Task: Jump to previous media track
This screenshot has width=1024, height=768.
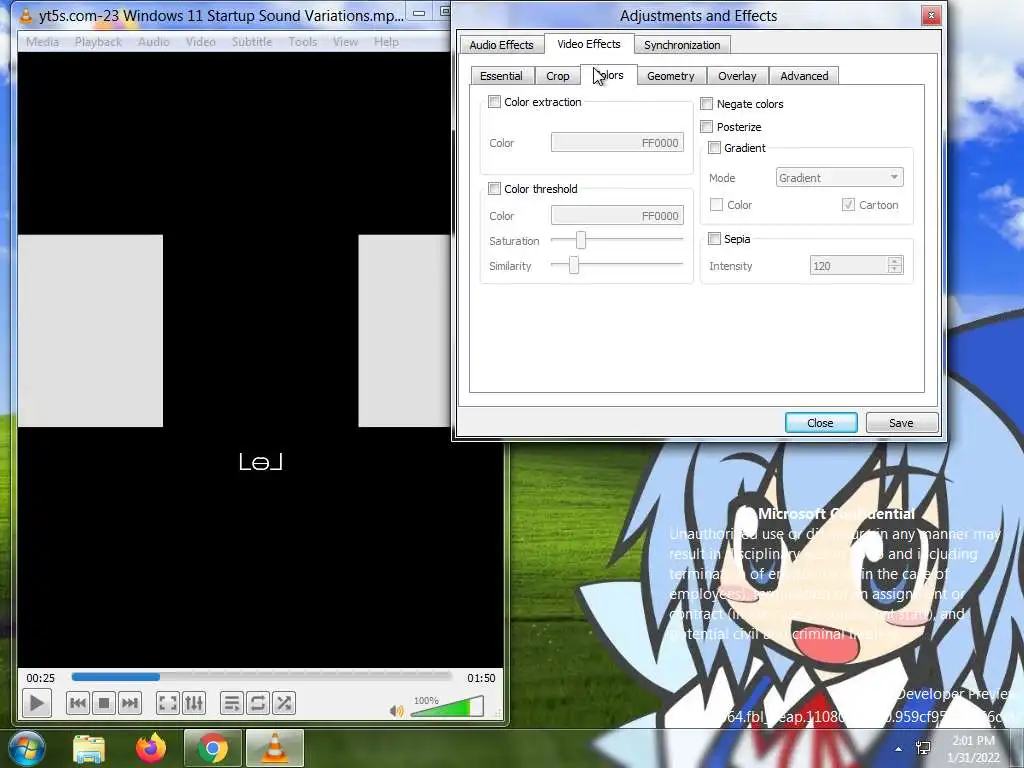Action: click(78, 703)
